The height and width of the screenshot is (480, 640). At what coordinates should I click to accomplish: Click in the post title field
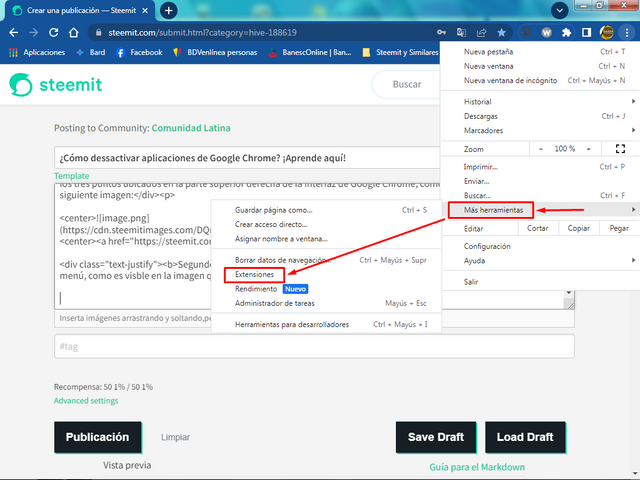247,158
